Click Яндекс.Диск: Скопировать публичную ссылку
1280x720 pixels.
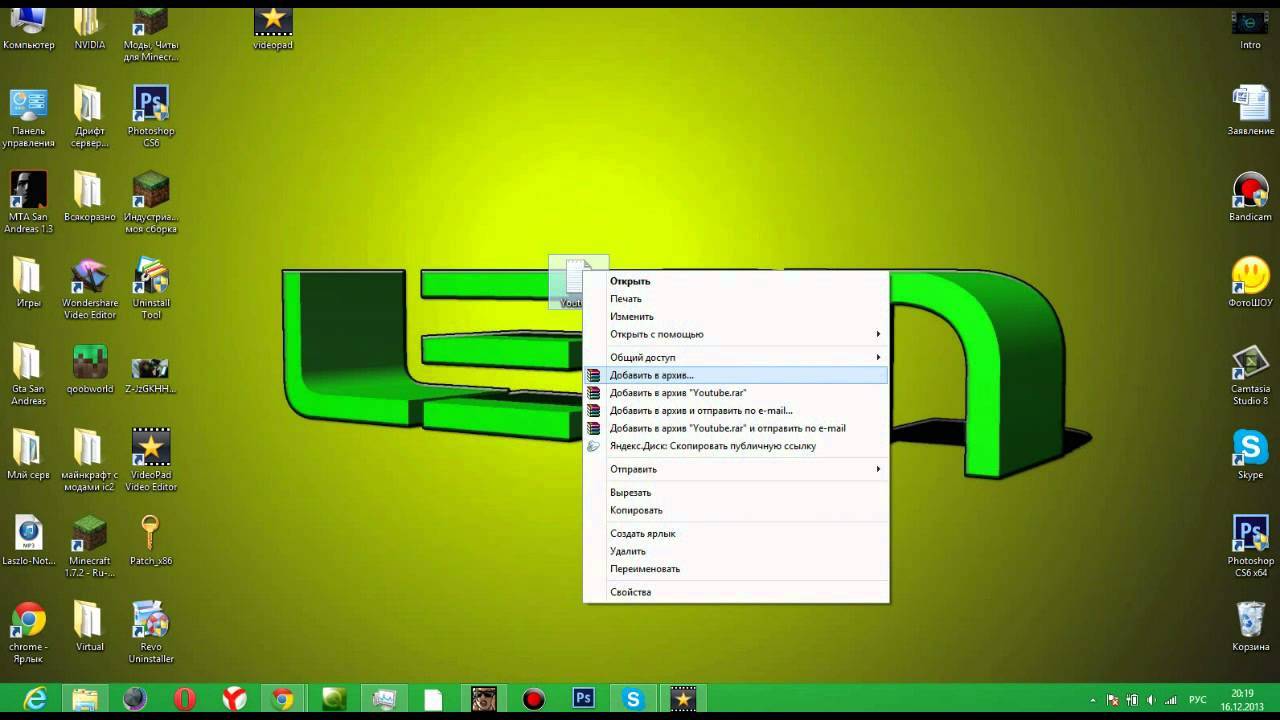point(736,446)
